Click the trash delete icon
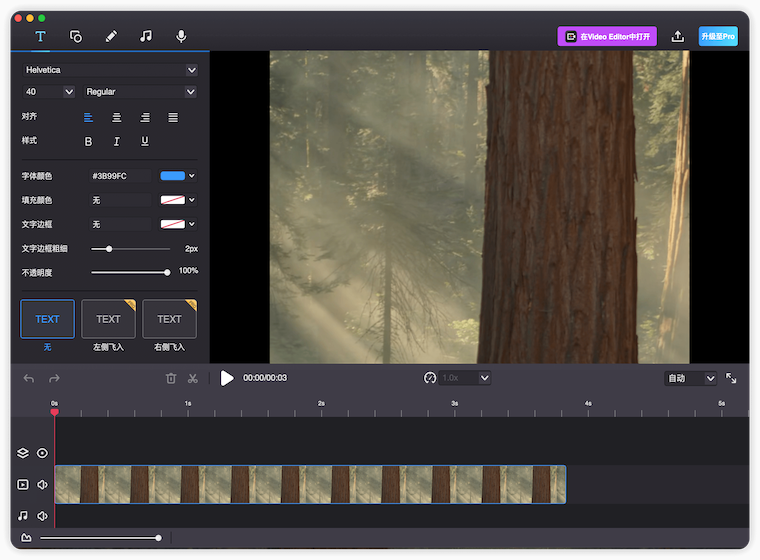 click(170, 378)
